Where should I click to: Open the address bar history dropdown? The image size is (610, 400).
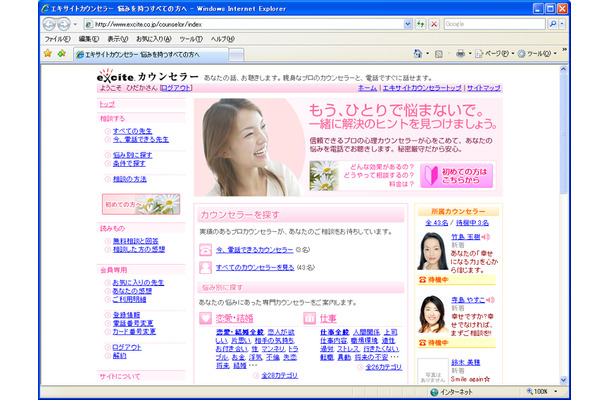pyautogui.click(x=407, y=24)
